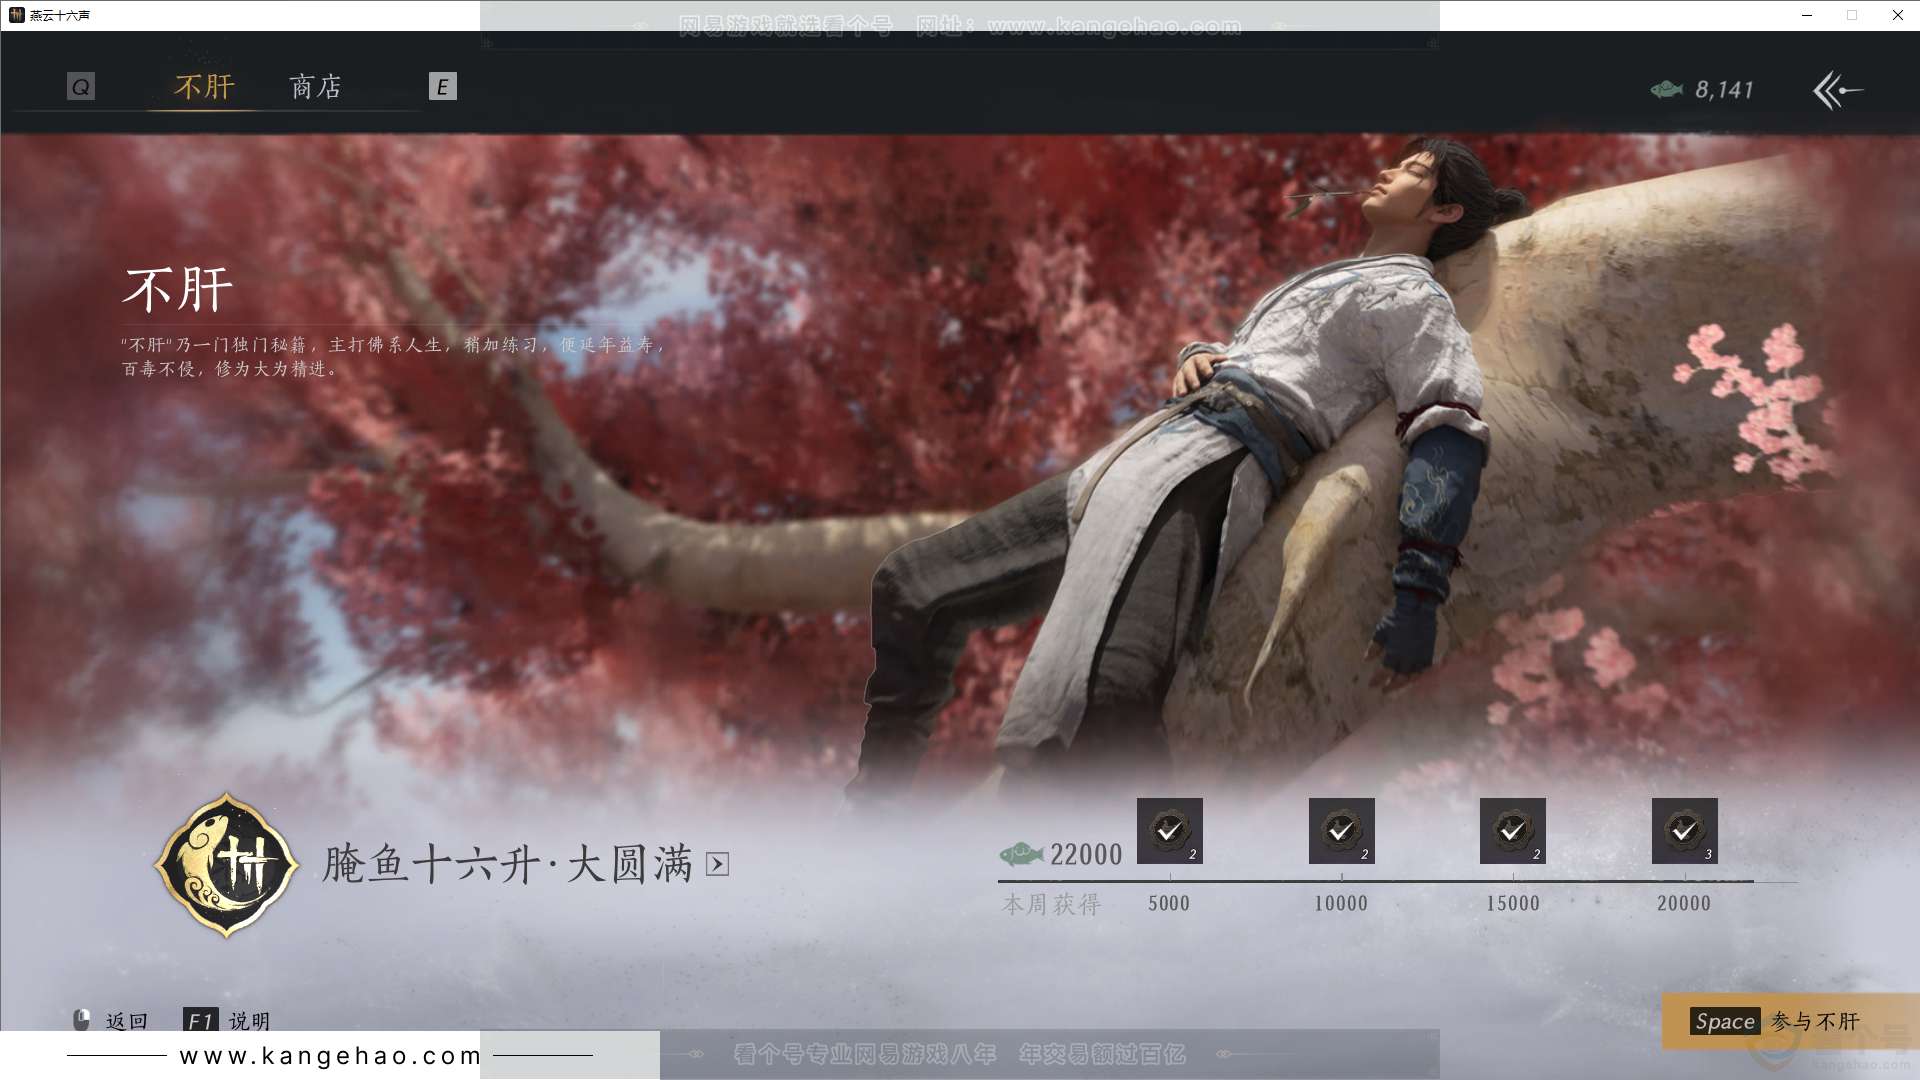Image resolution: width=1920 pixels, height=1080 pixels.
Task: Expand 腌鱼十六升·大圆满 details arrow
Action: (x=717, y=864)
